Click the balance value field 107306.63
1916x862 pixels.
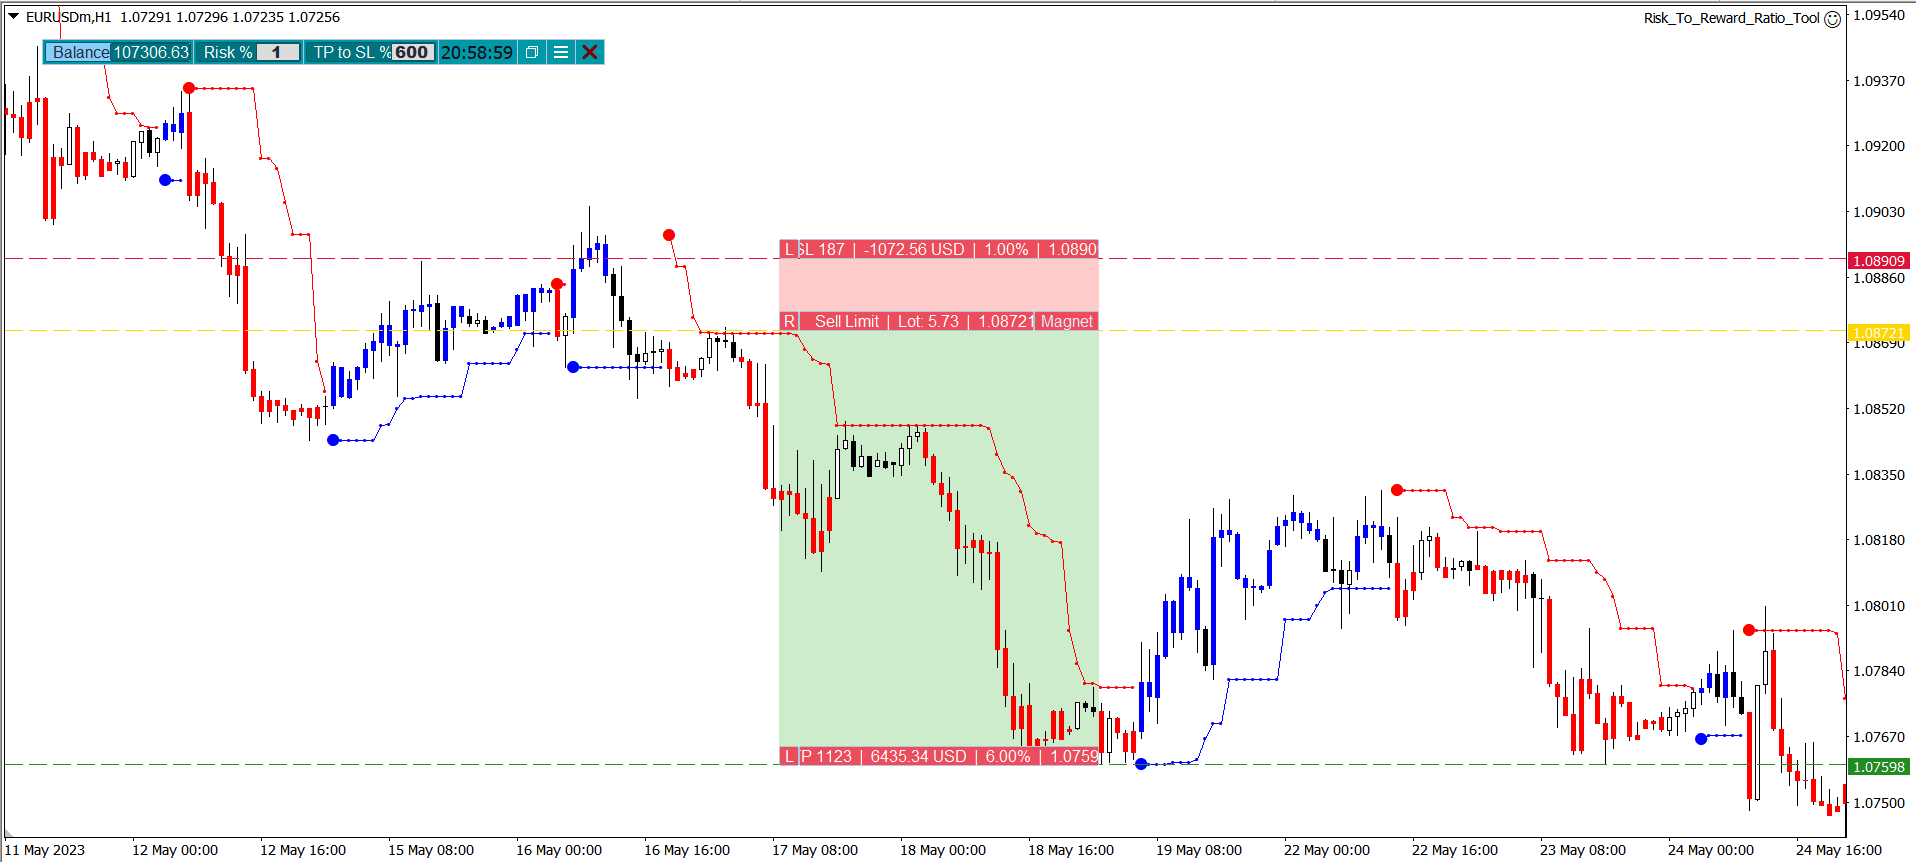tap(151, 52)
